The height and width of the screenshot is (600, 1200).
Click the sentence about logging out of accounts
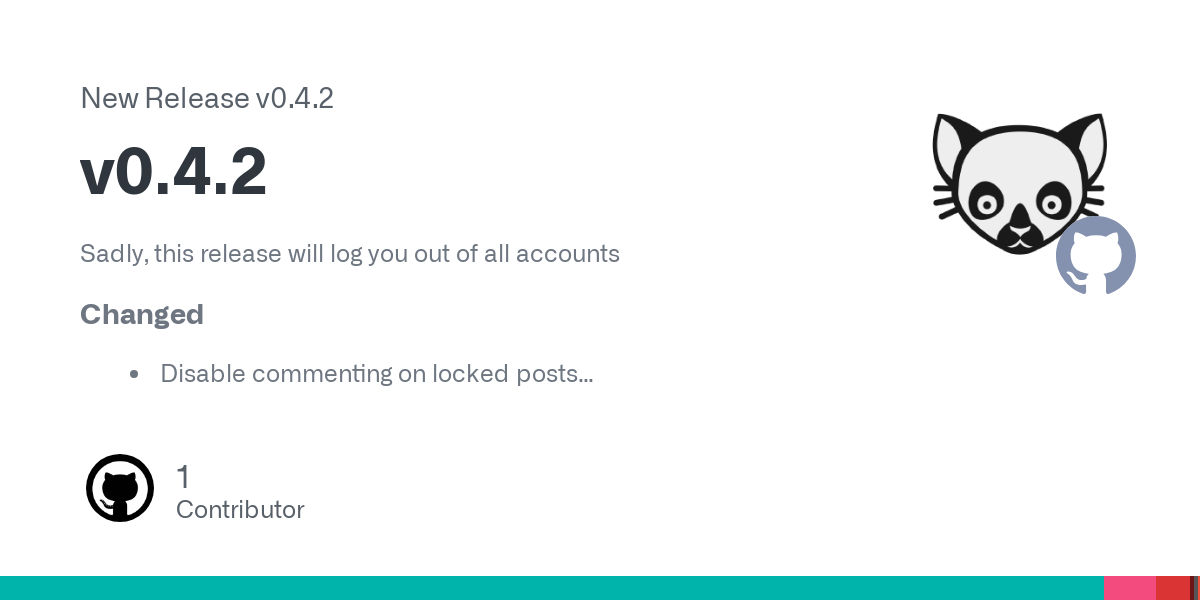[x=350, y=254]
